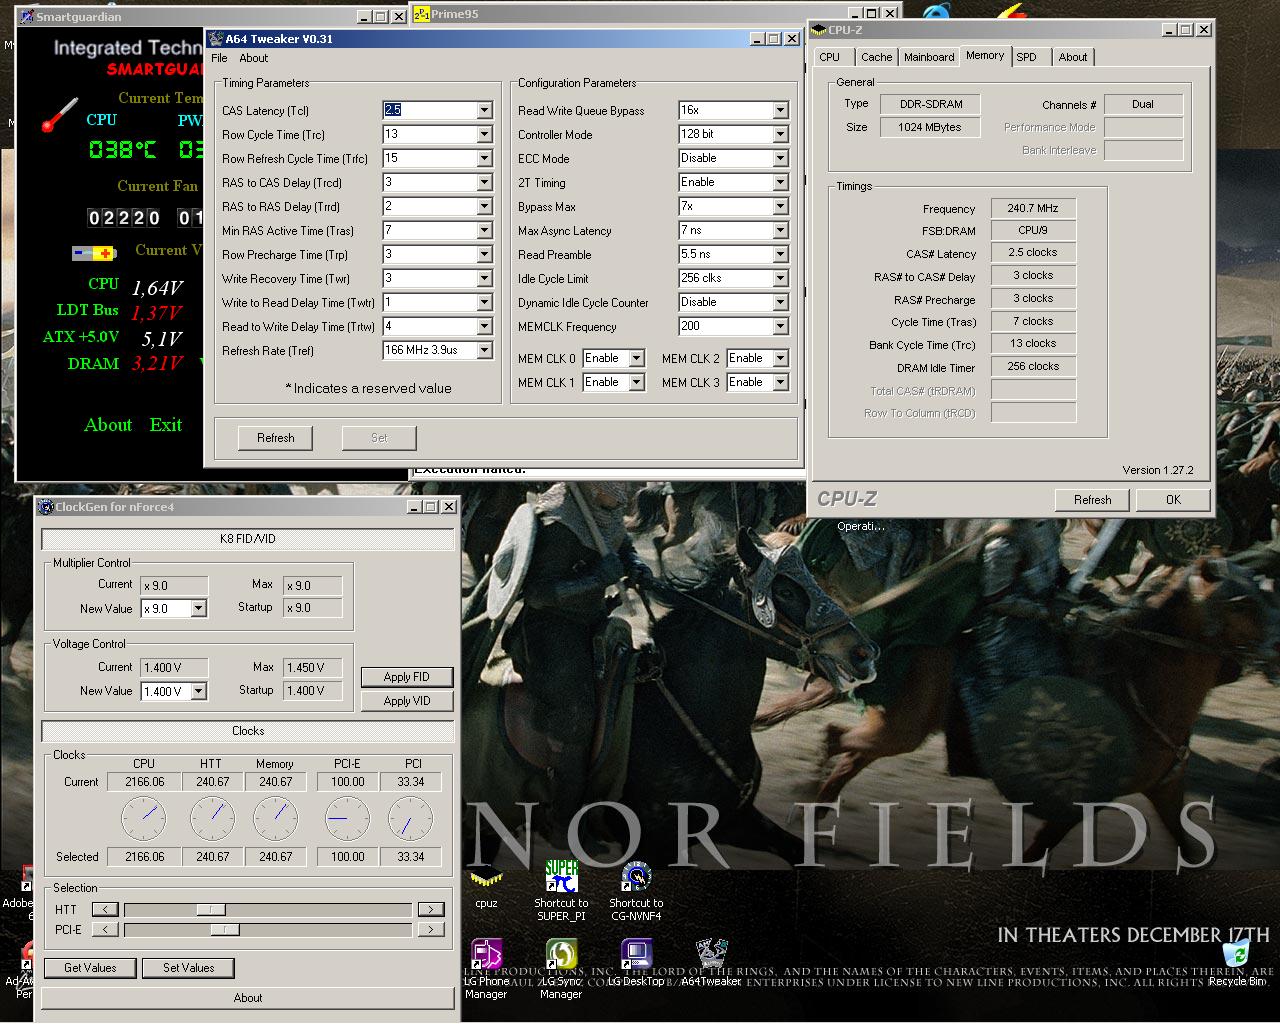Screen dimensions: 1280x1024
Task: Expand the CAS Latency (Tcl) dropdown
Action: point(484,110)
